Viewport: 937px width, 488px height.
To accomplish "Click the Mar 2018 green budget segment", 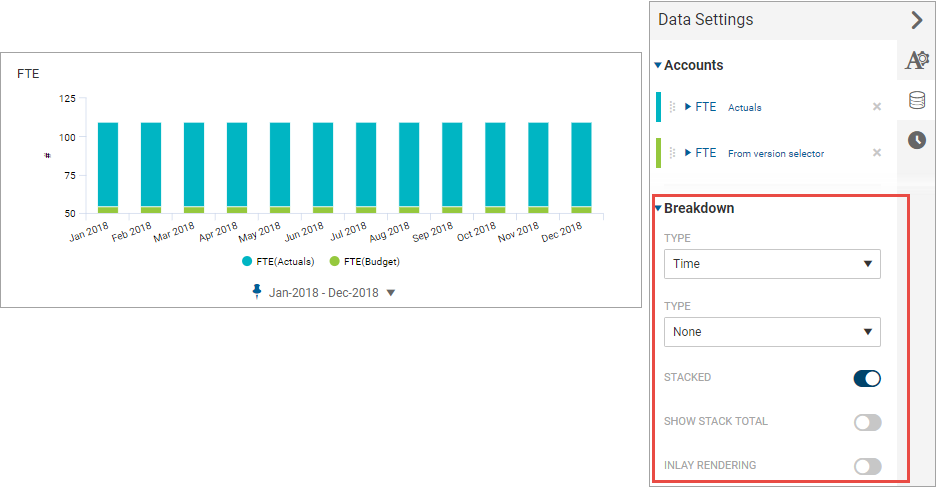I will [194, 210].
